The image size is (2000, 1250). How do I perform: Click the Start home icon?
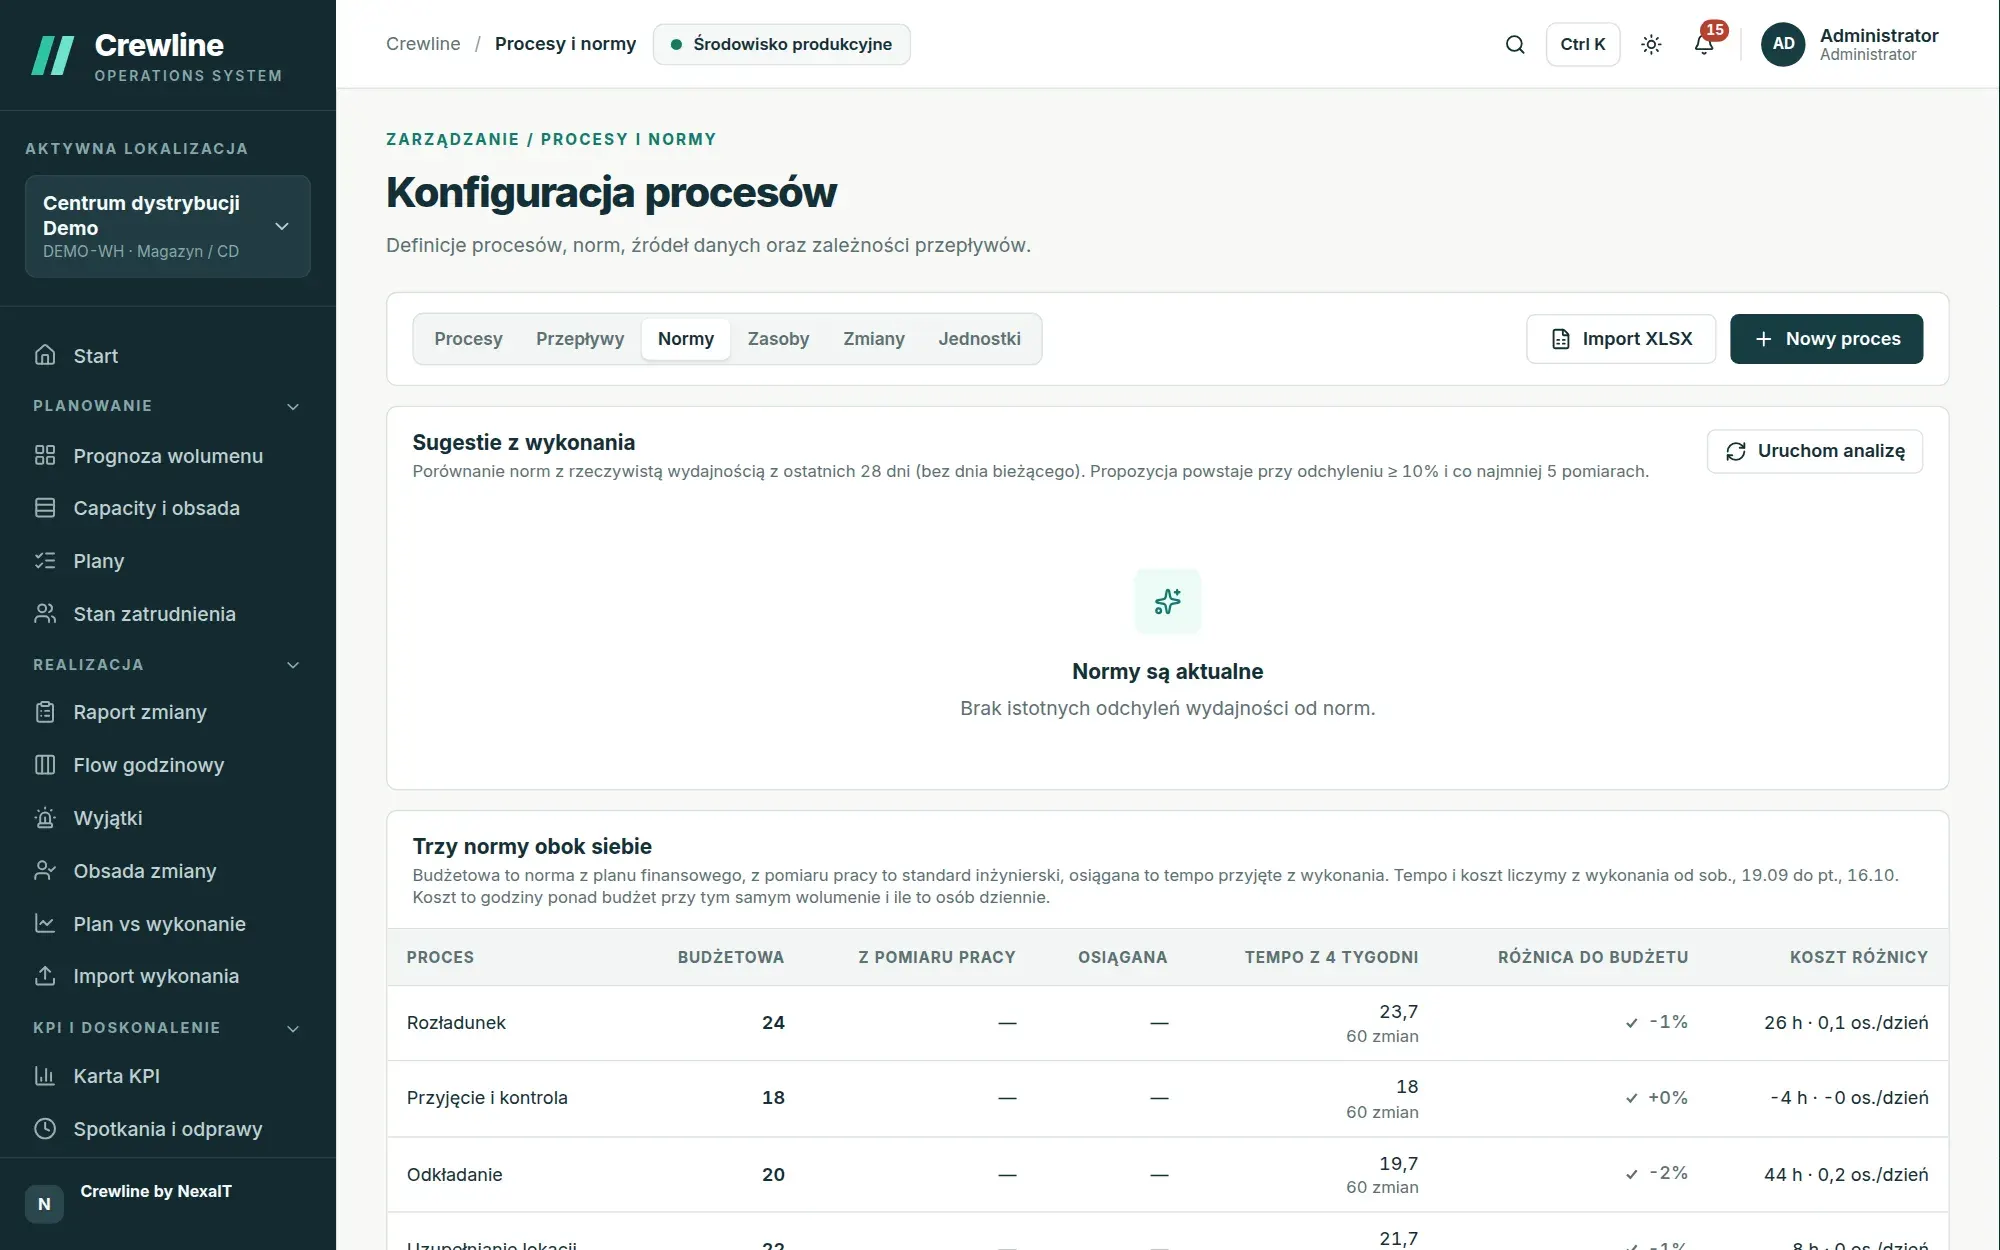tap(45, 355)
